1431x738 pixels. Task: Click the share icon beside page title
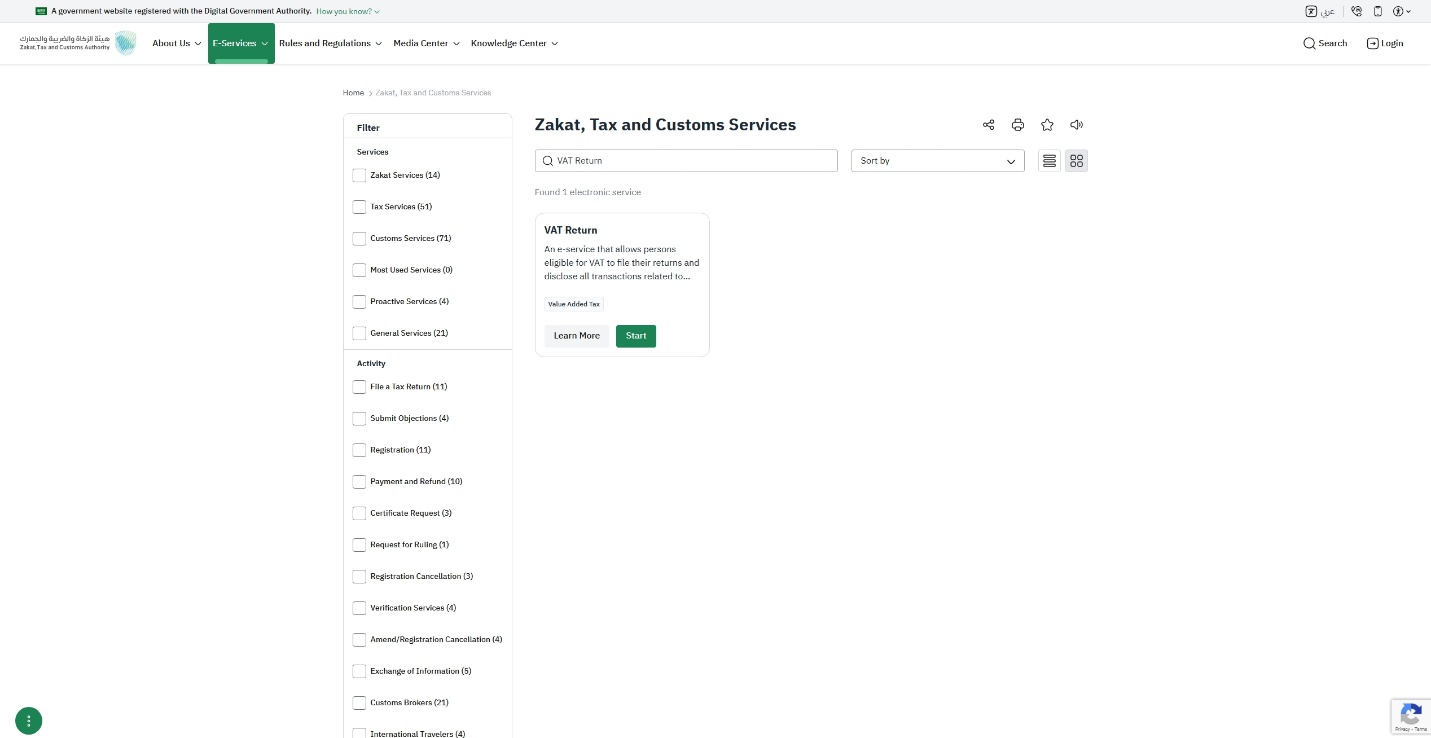[988, 125]
